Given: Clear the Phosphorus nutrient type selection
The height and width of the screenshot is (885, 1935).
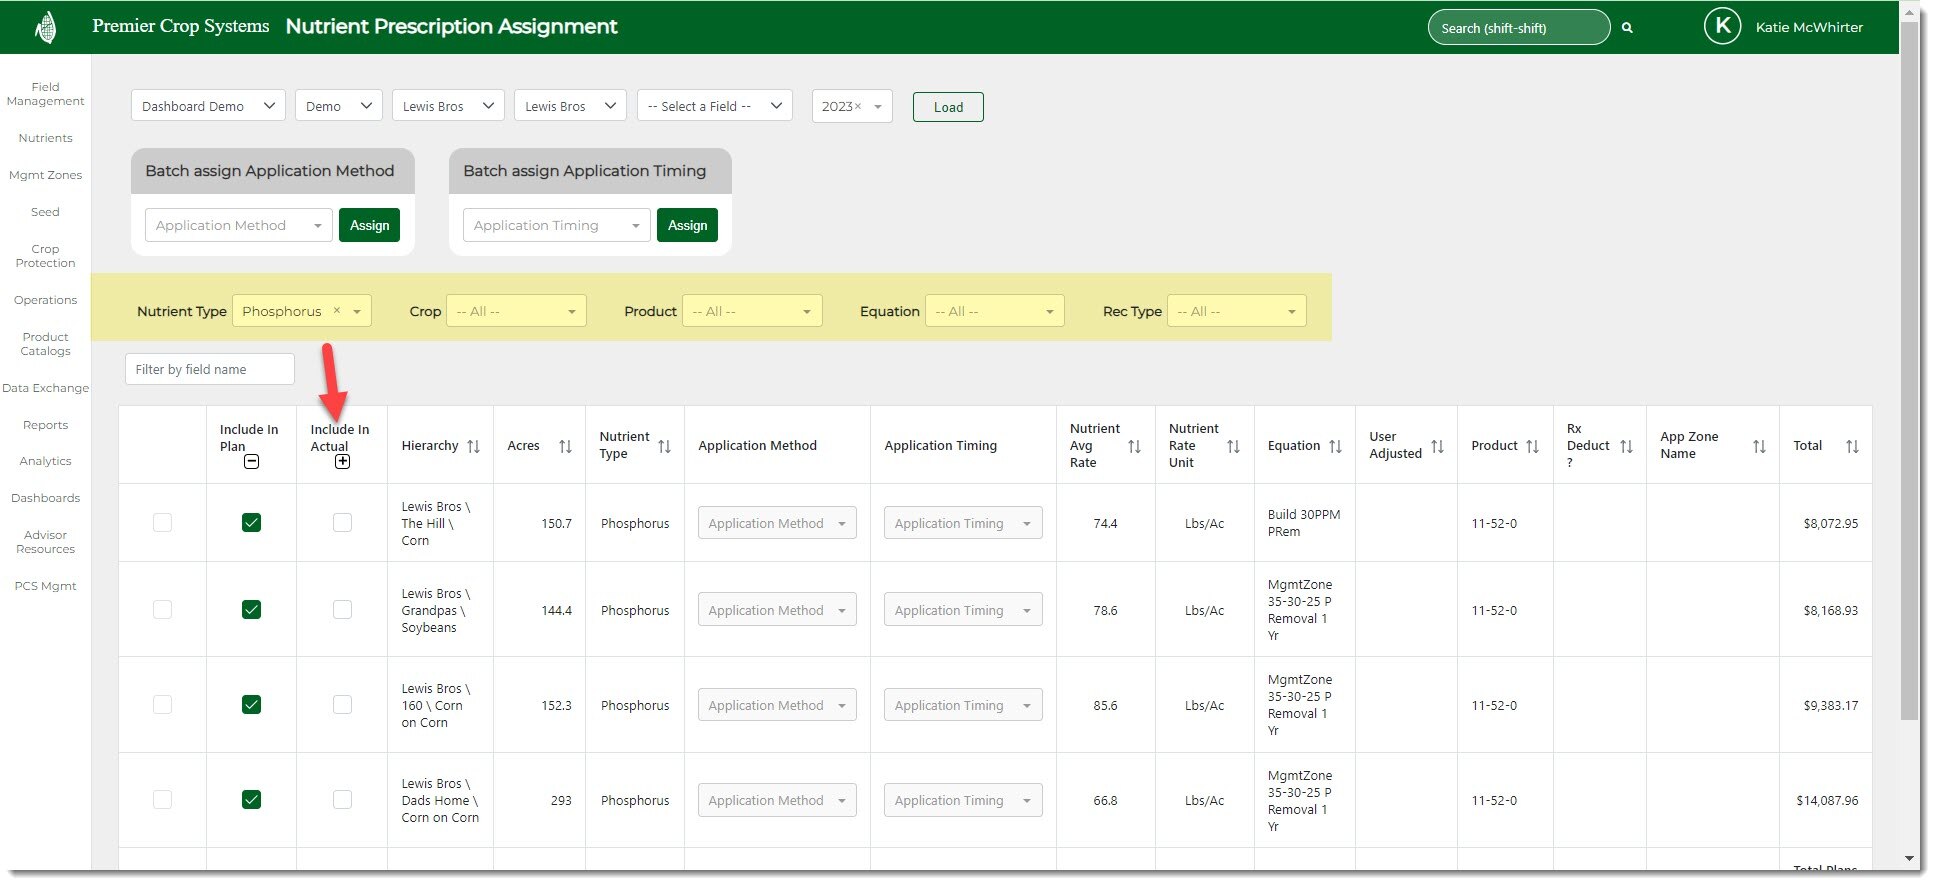Looking at the screenshot, I should tap(337, 311).
